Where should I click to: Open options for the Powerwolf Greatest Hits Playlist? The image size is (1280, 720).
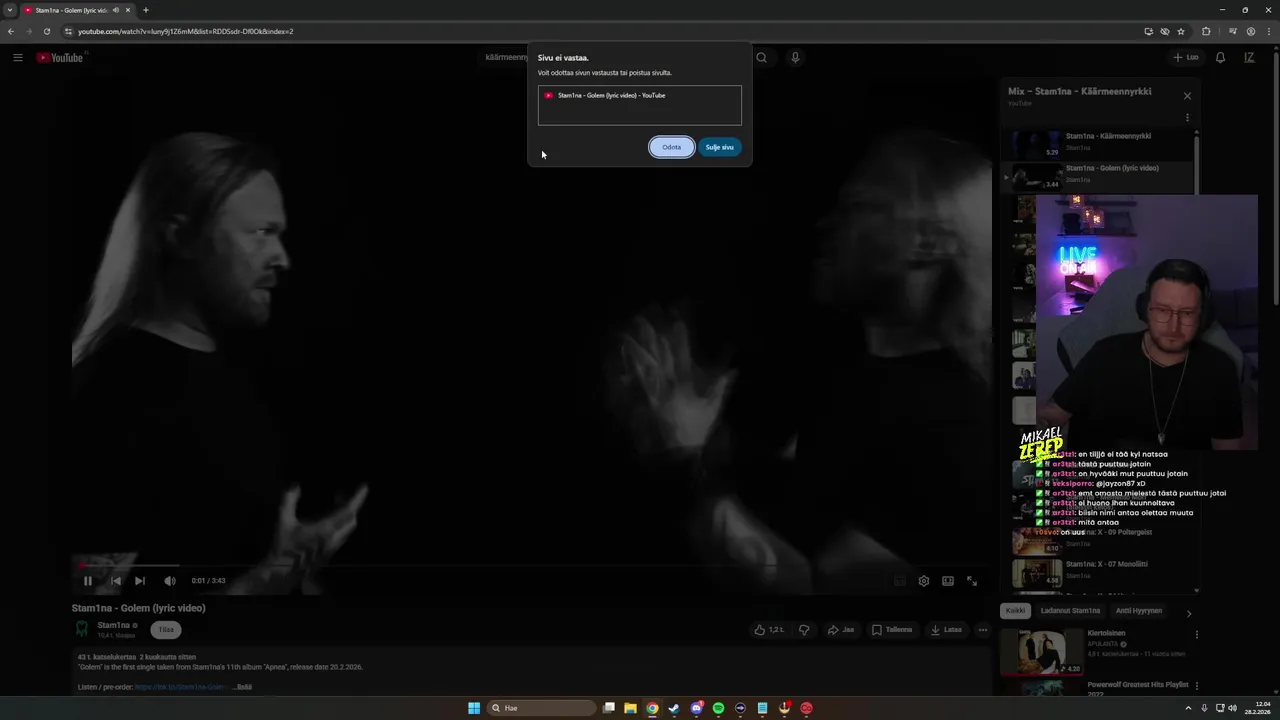[x=1196, y=686]
